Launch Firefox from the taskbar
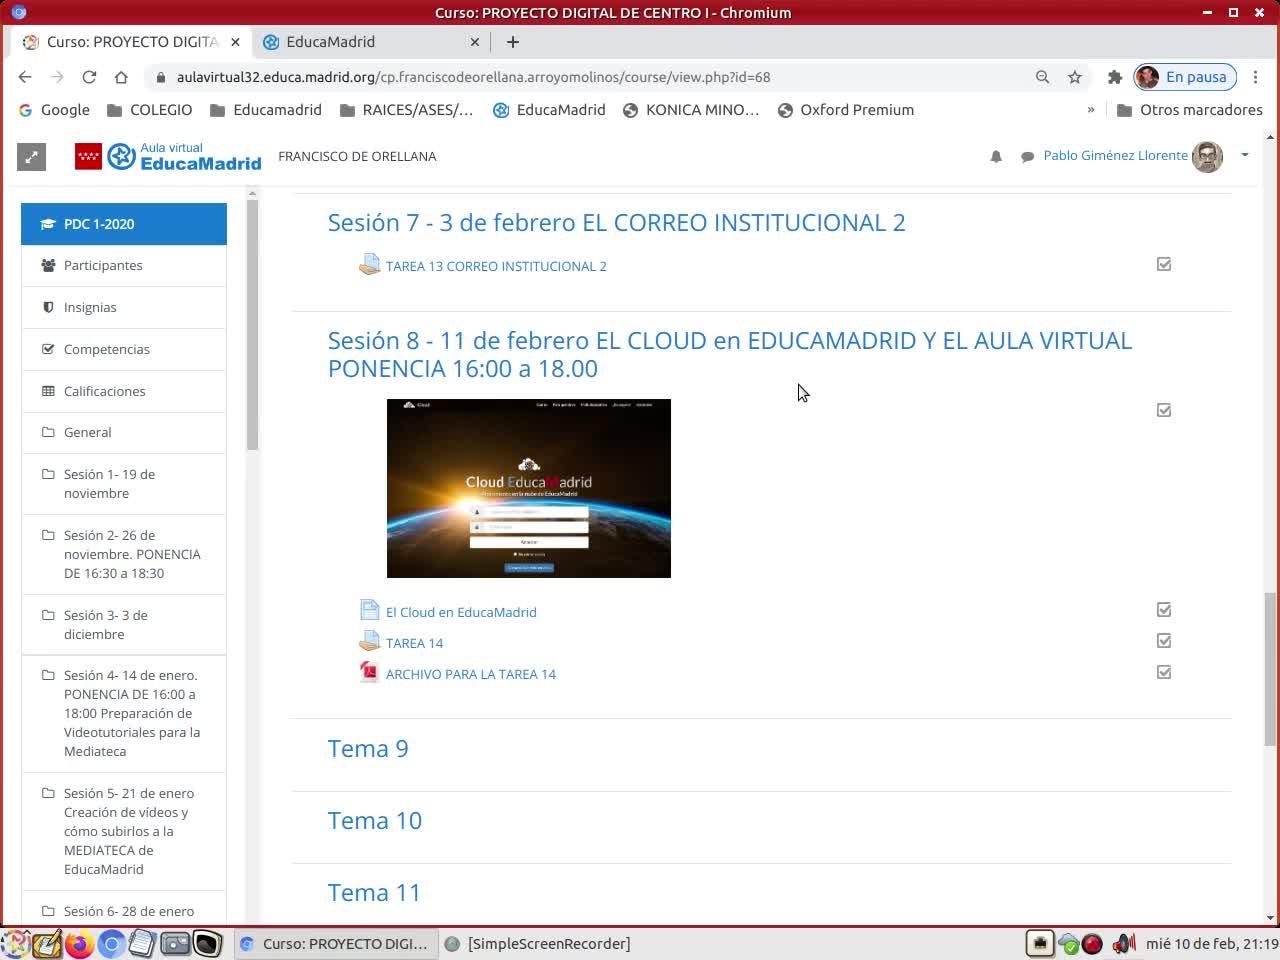The image size is (1280, 960). 79,943
